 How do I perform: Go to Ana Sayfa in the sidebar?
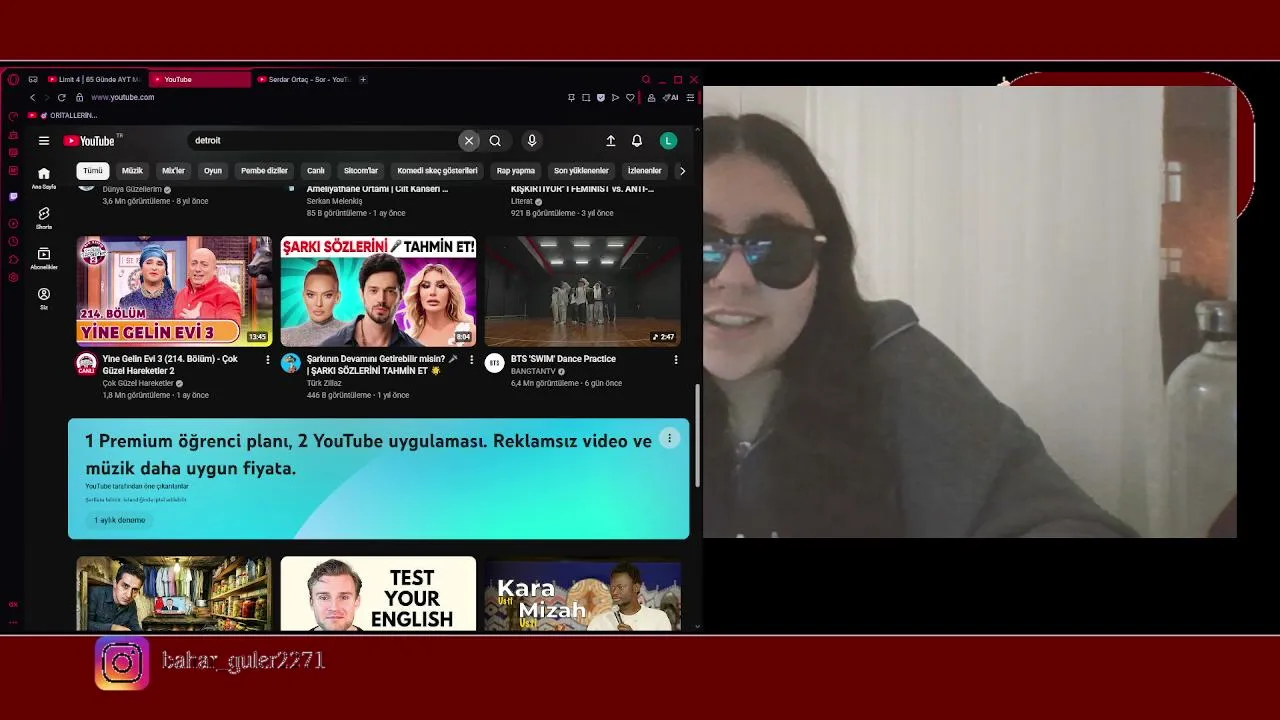pos(44,178)
